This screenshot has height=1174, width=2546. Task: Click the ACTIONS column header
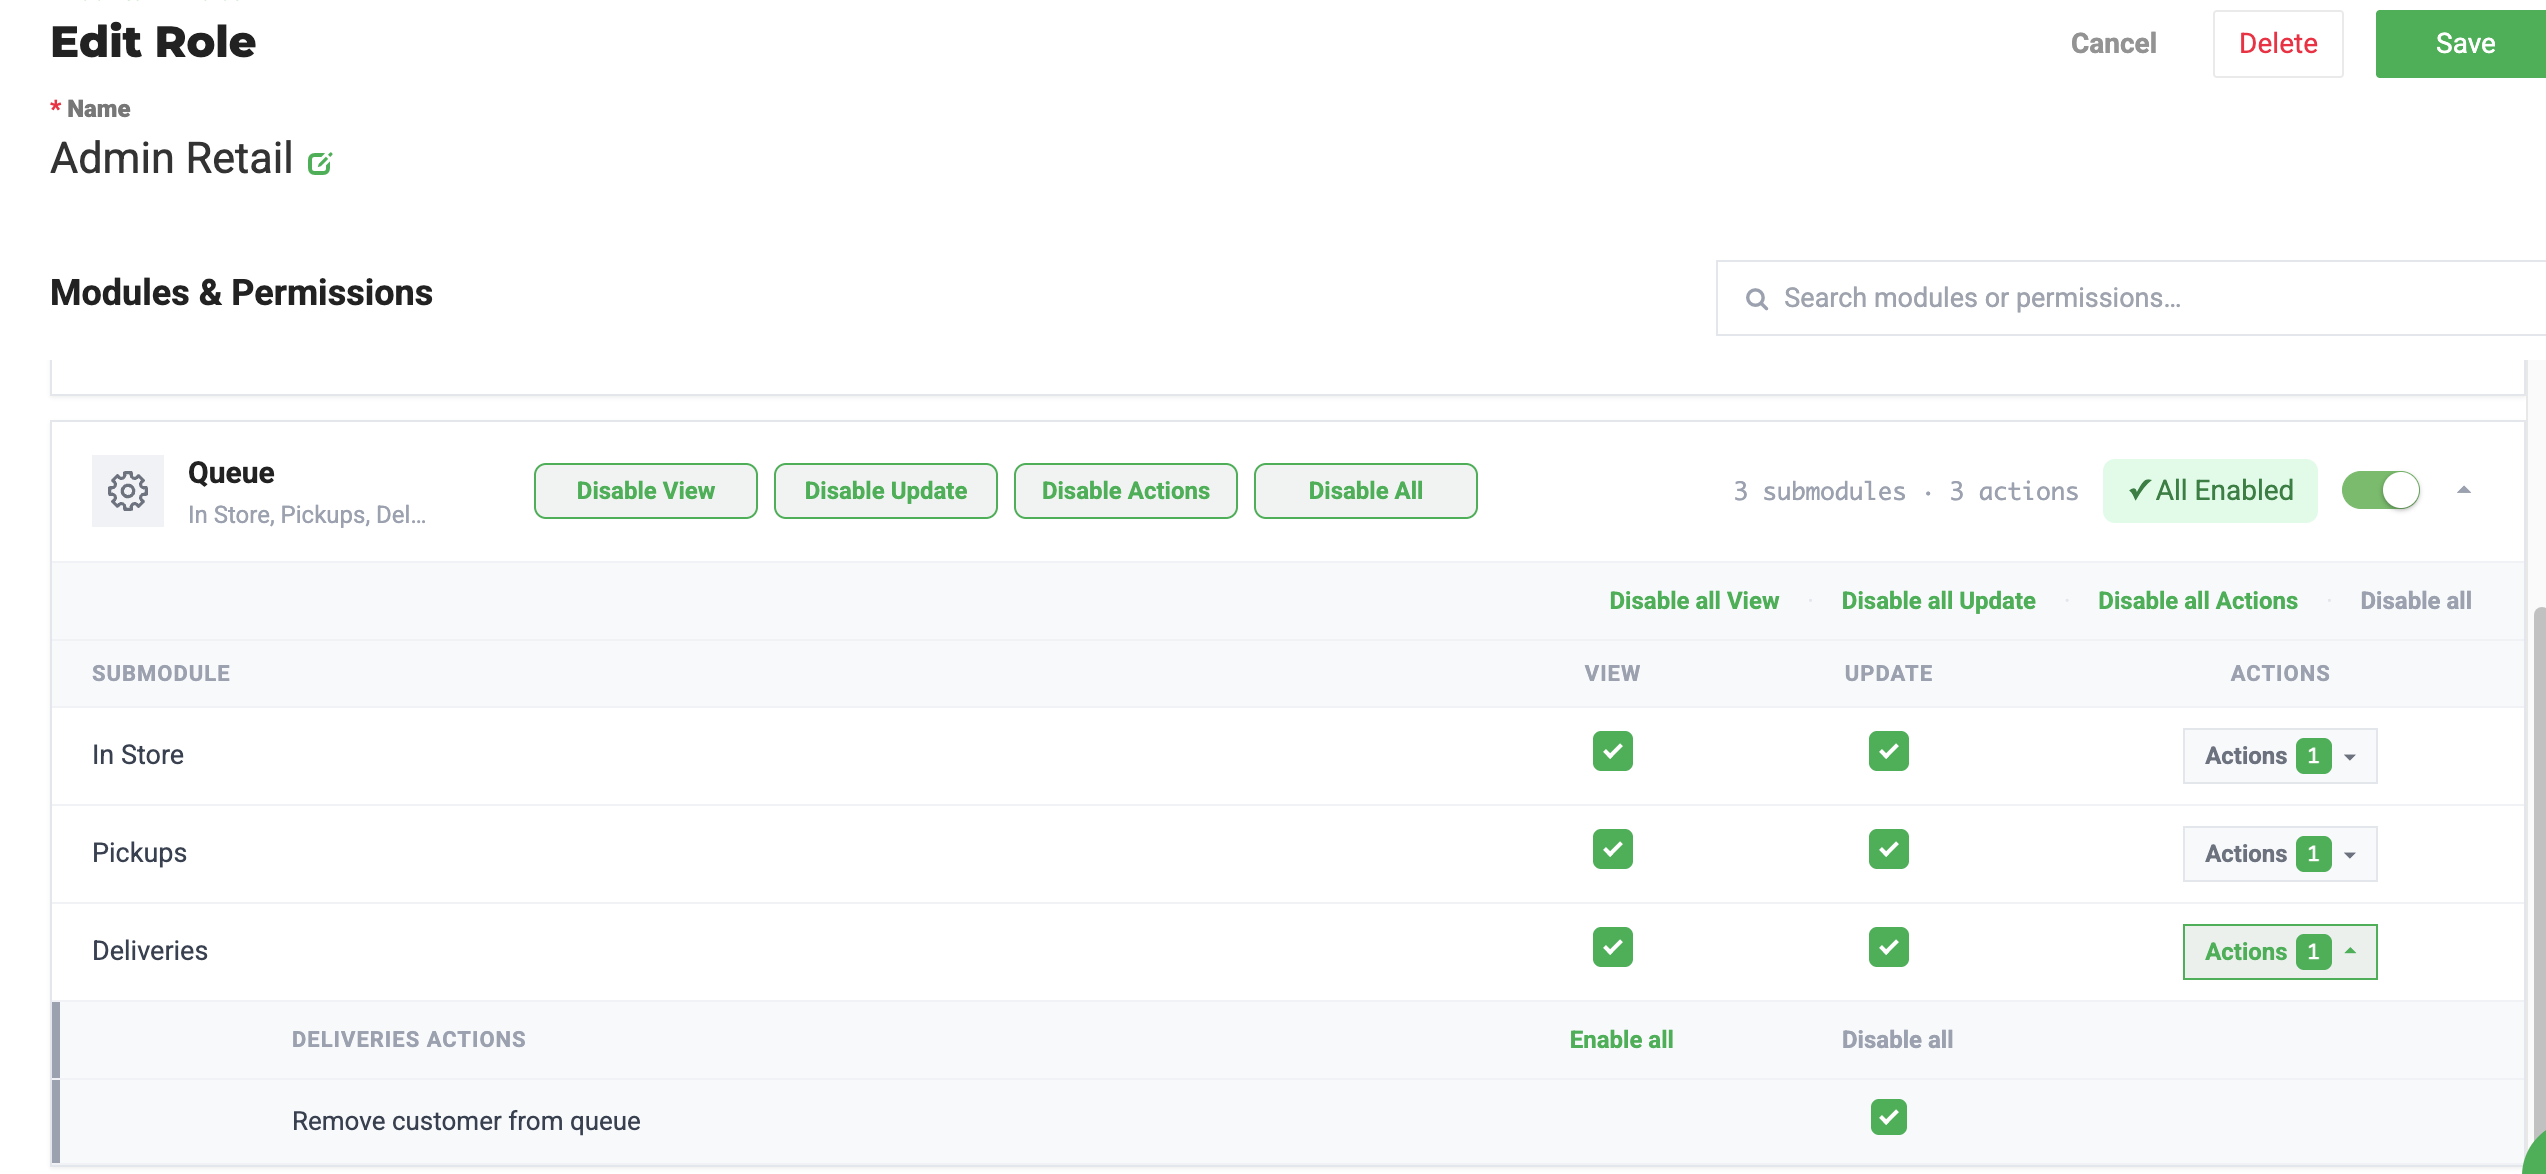(2280, 674)
